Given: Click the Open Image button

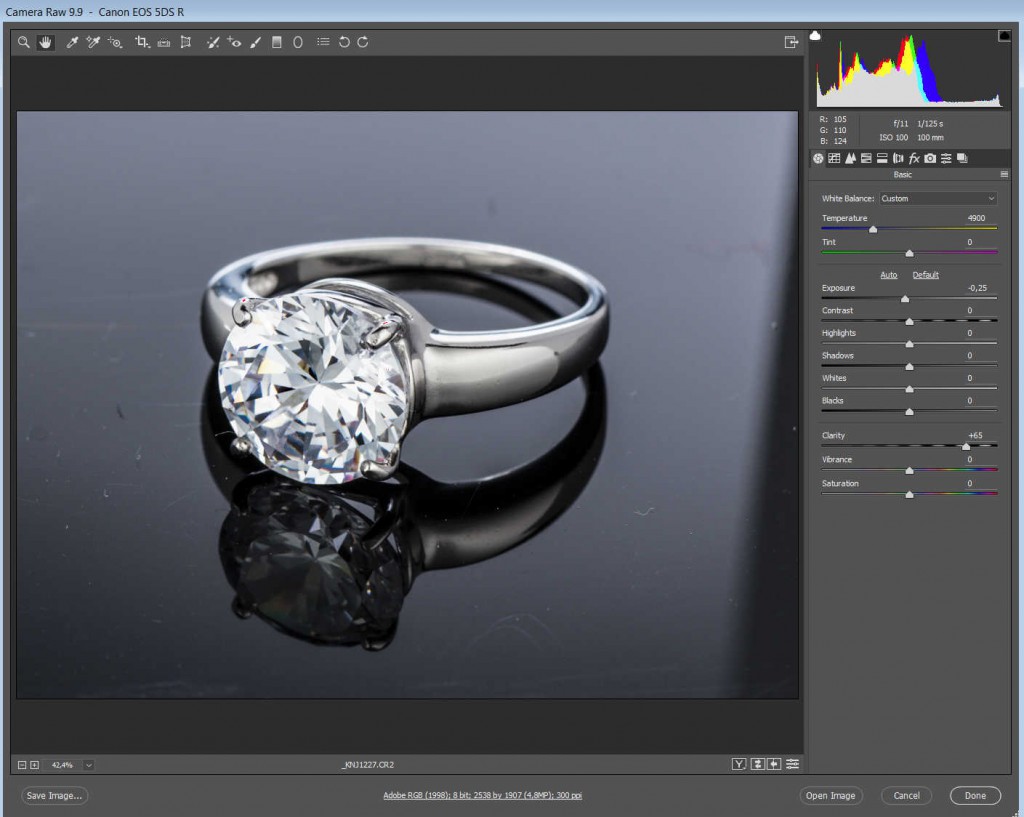Looking at the screenshot, I should click(x=830, y=796).
